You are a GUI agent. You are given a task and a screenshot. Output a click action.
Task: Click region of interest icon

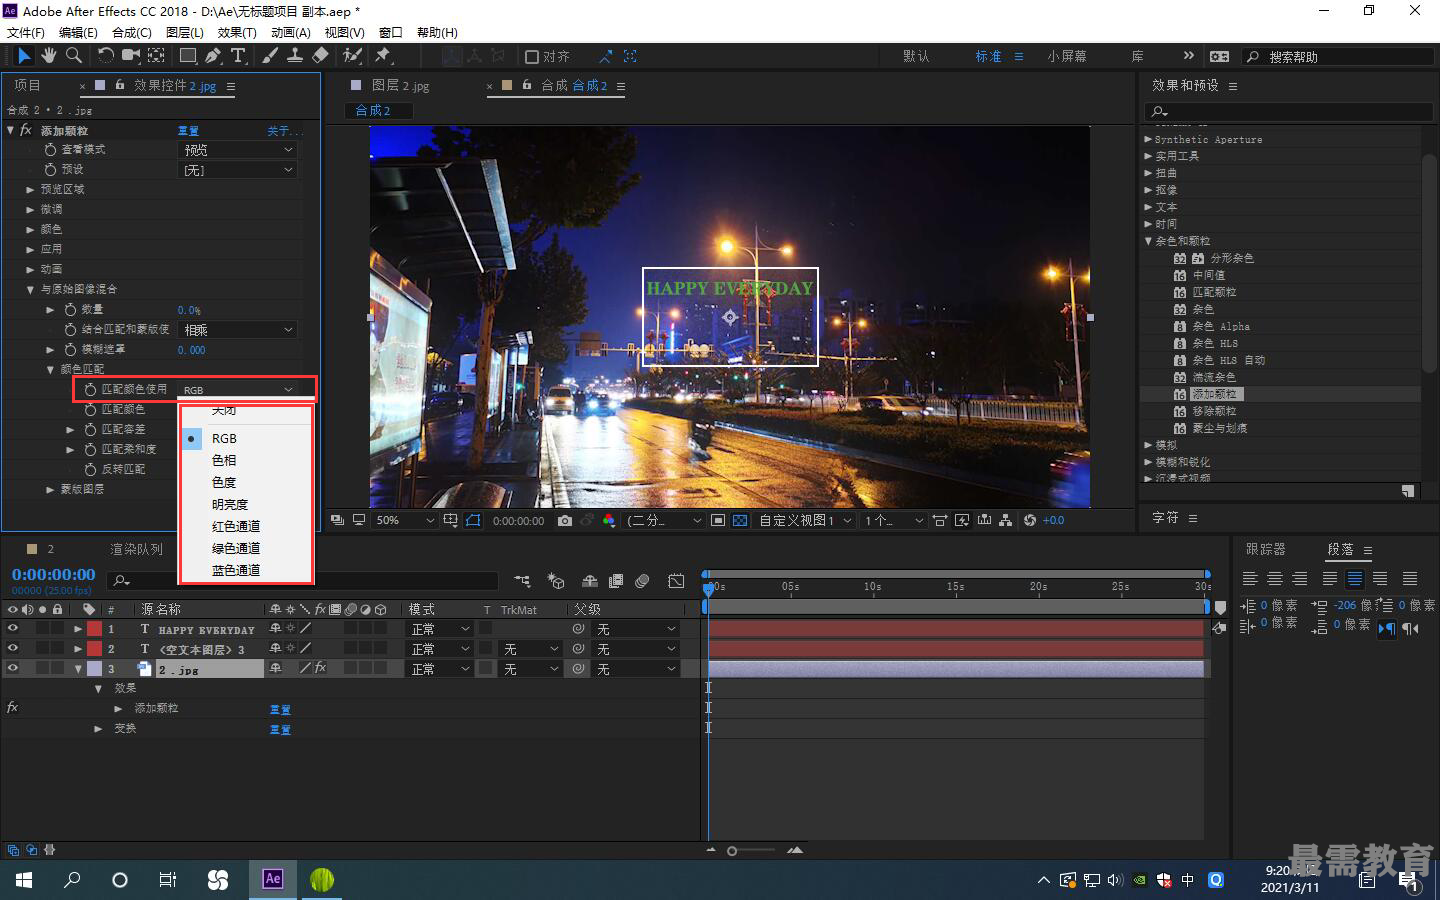[x=718, y=521]
